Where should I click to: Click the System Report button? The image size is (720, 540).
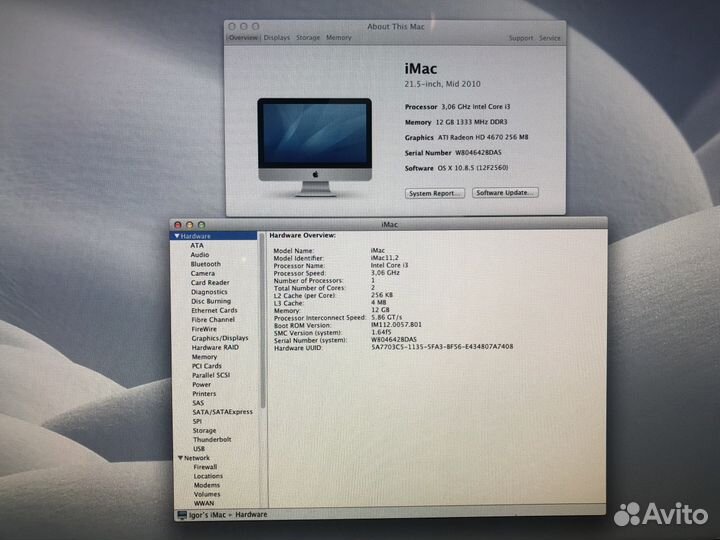[x=434, y=193]
